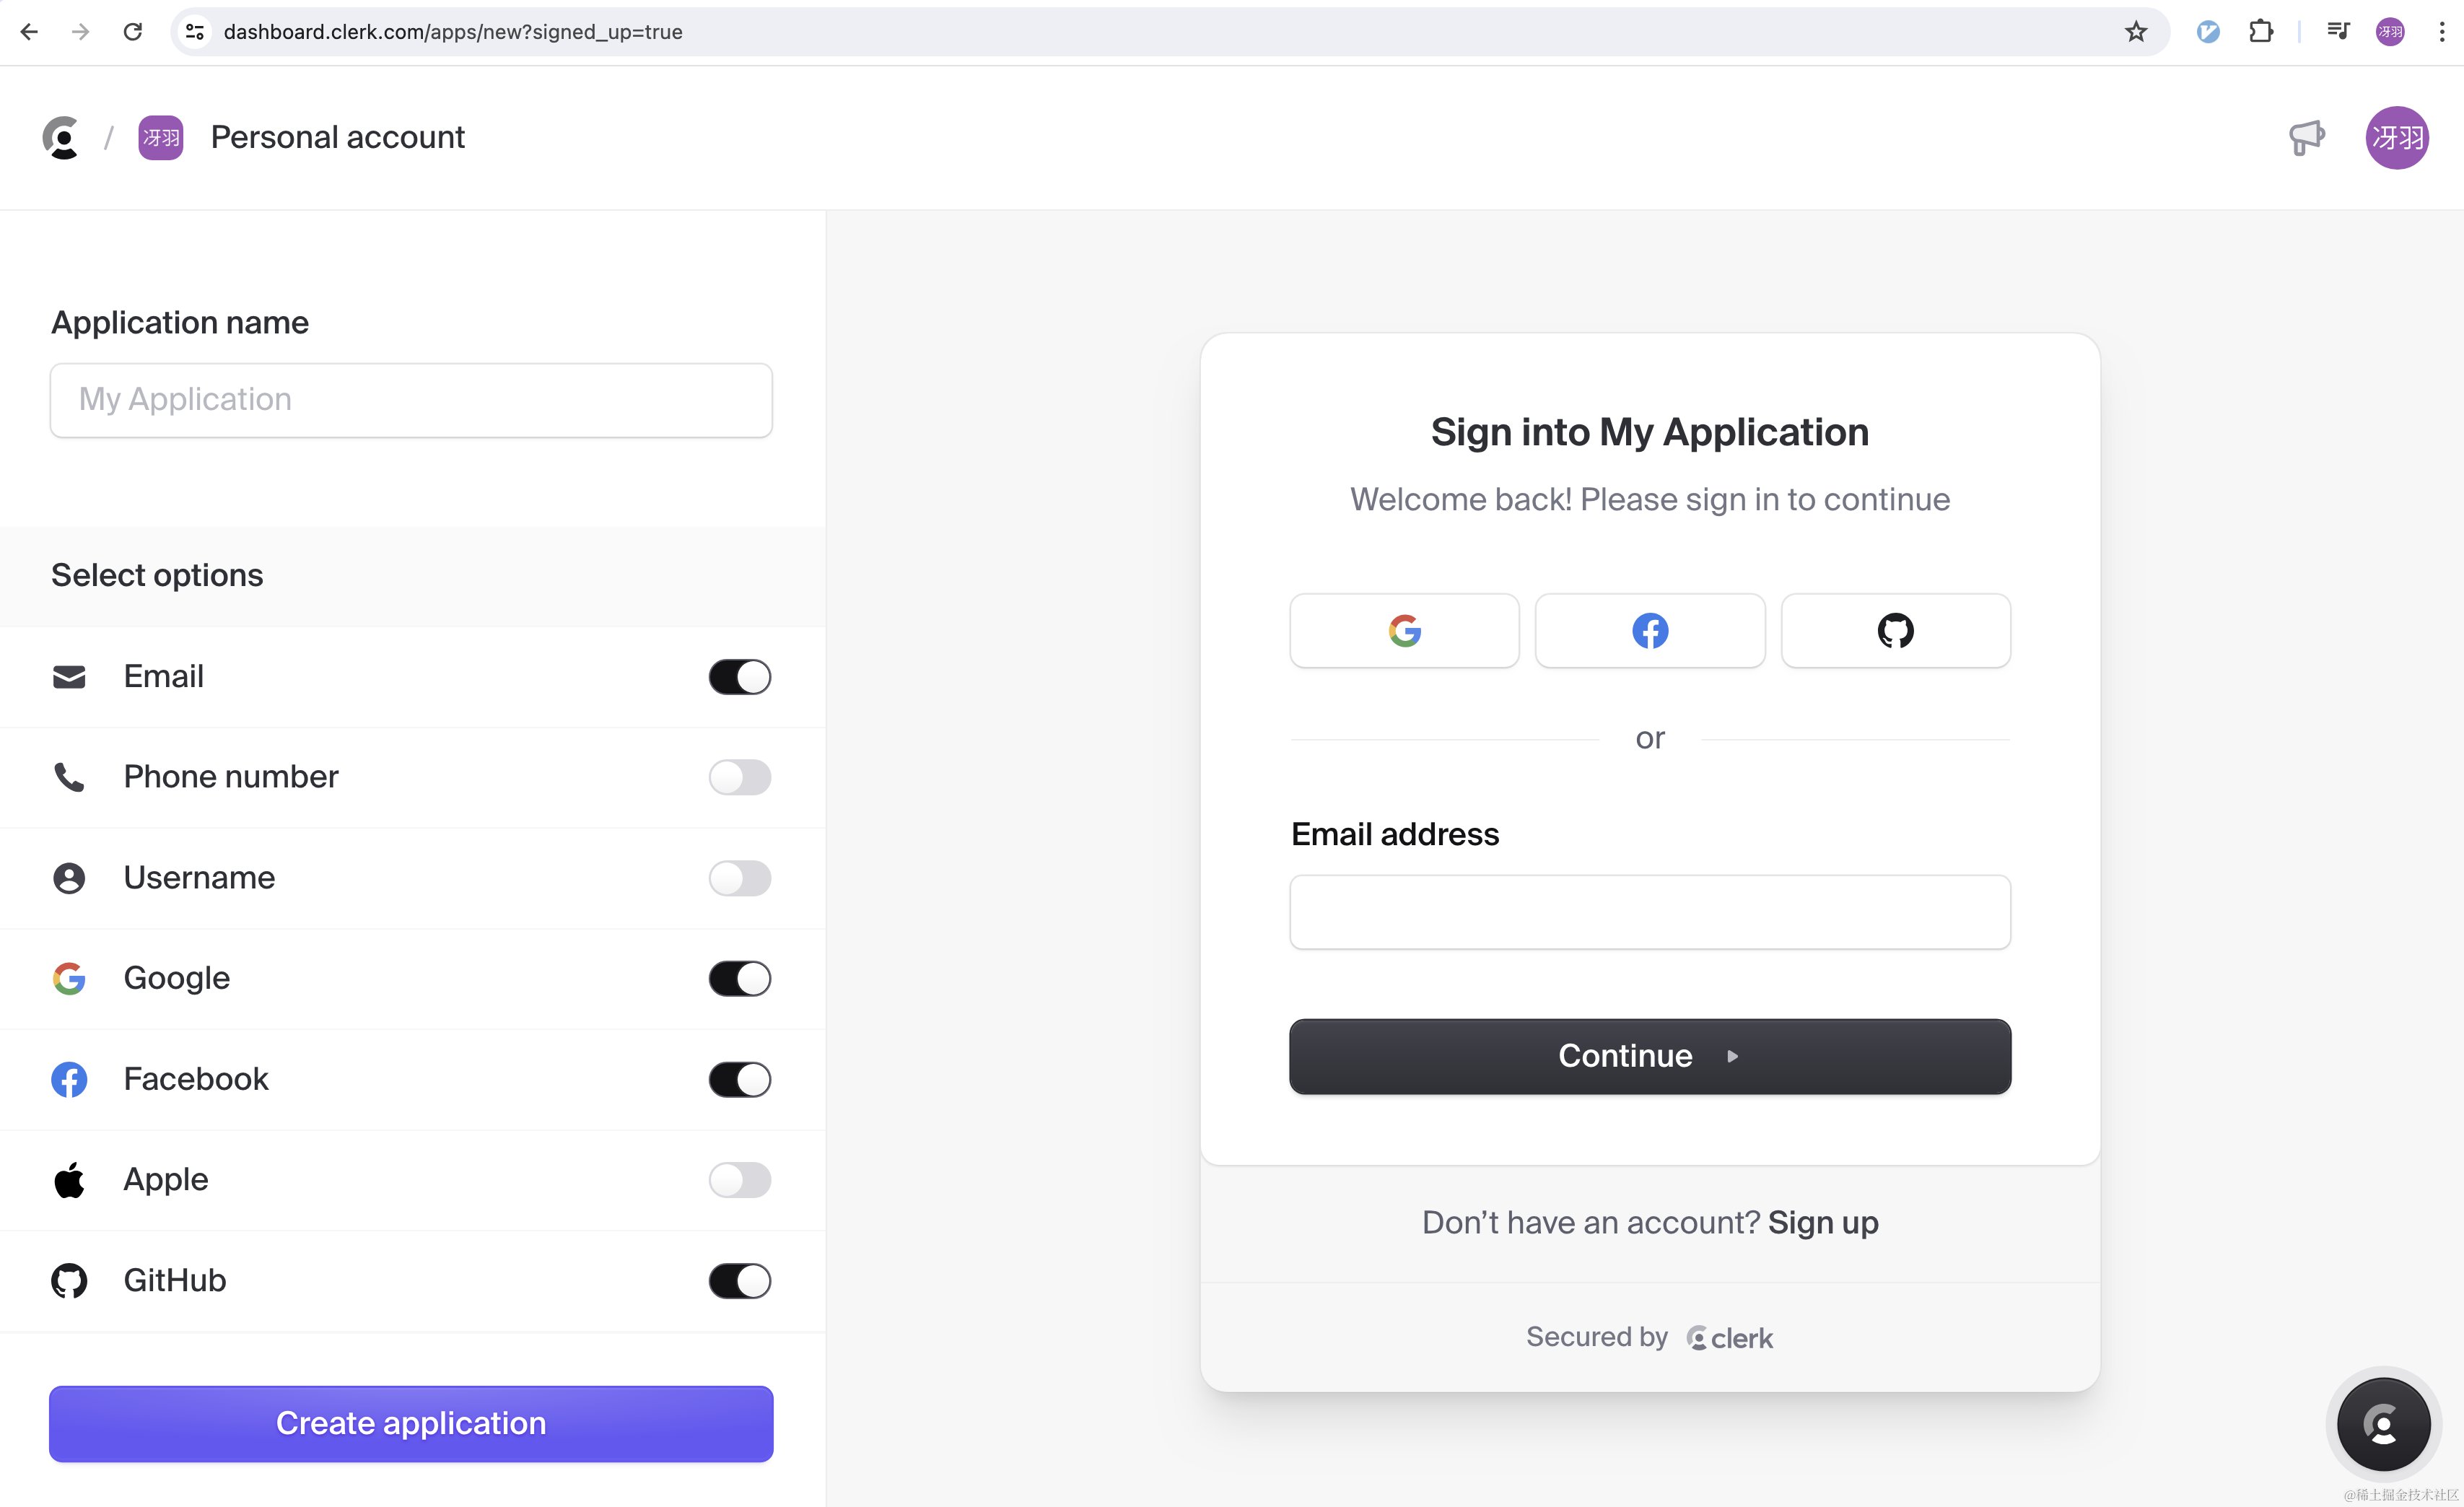
Task: Turn off the GitHub toggle
Action: (x=740, y=1281)
